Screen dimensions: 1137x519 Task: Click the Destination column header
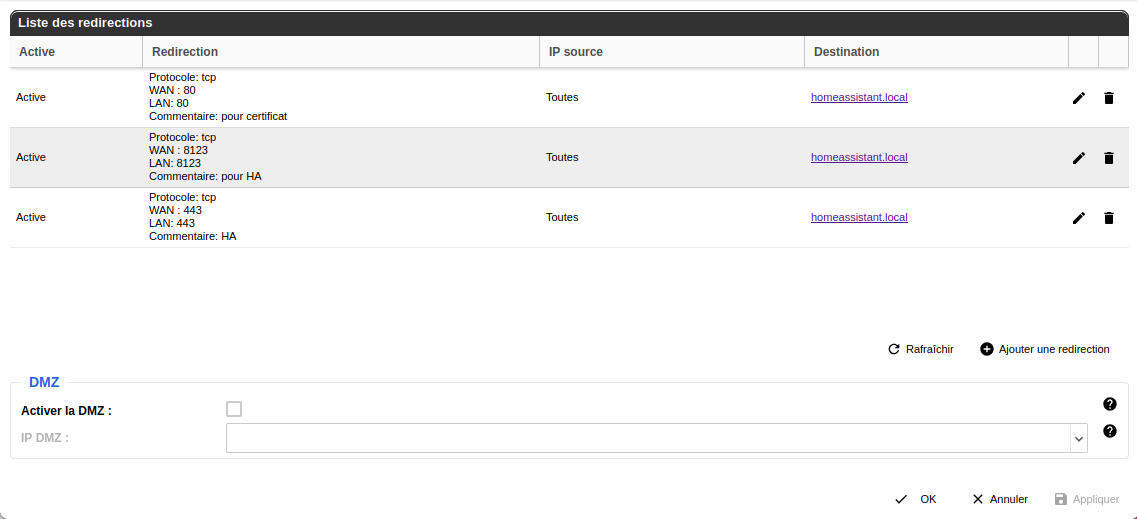(x=846, y=52)
